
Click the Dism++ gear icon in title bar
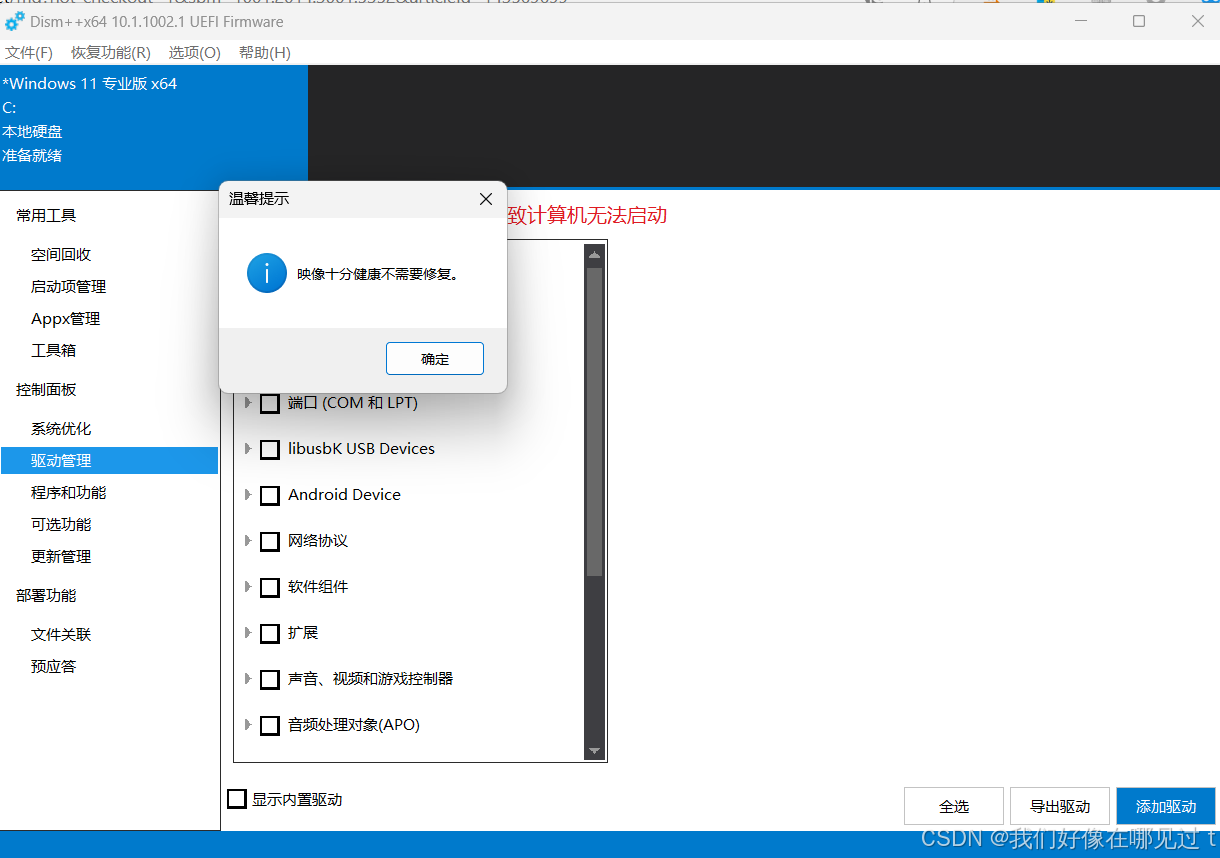point(14,21)
